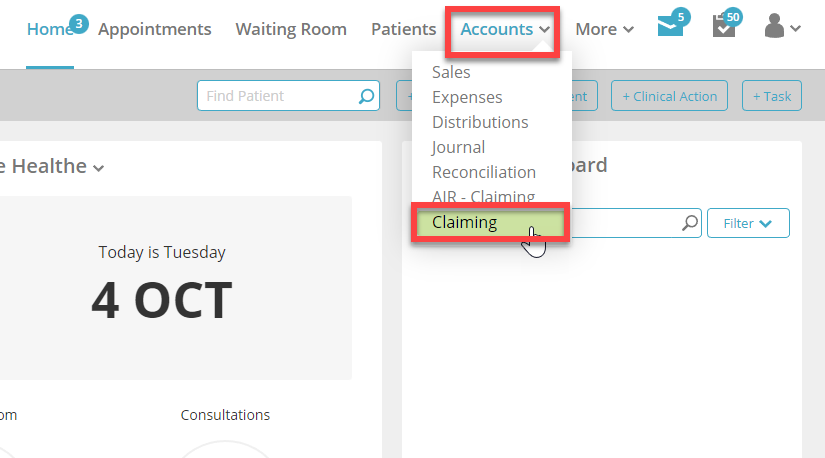Expand the Filter dropdown
The image size is (825, 458).
click(748, 223)
